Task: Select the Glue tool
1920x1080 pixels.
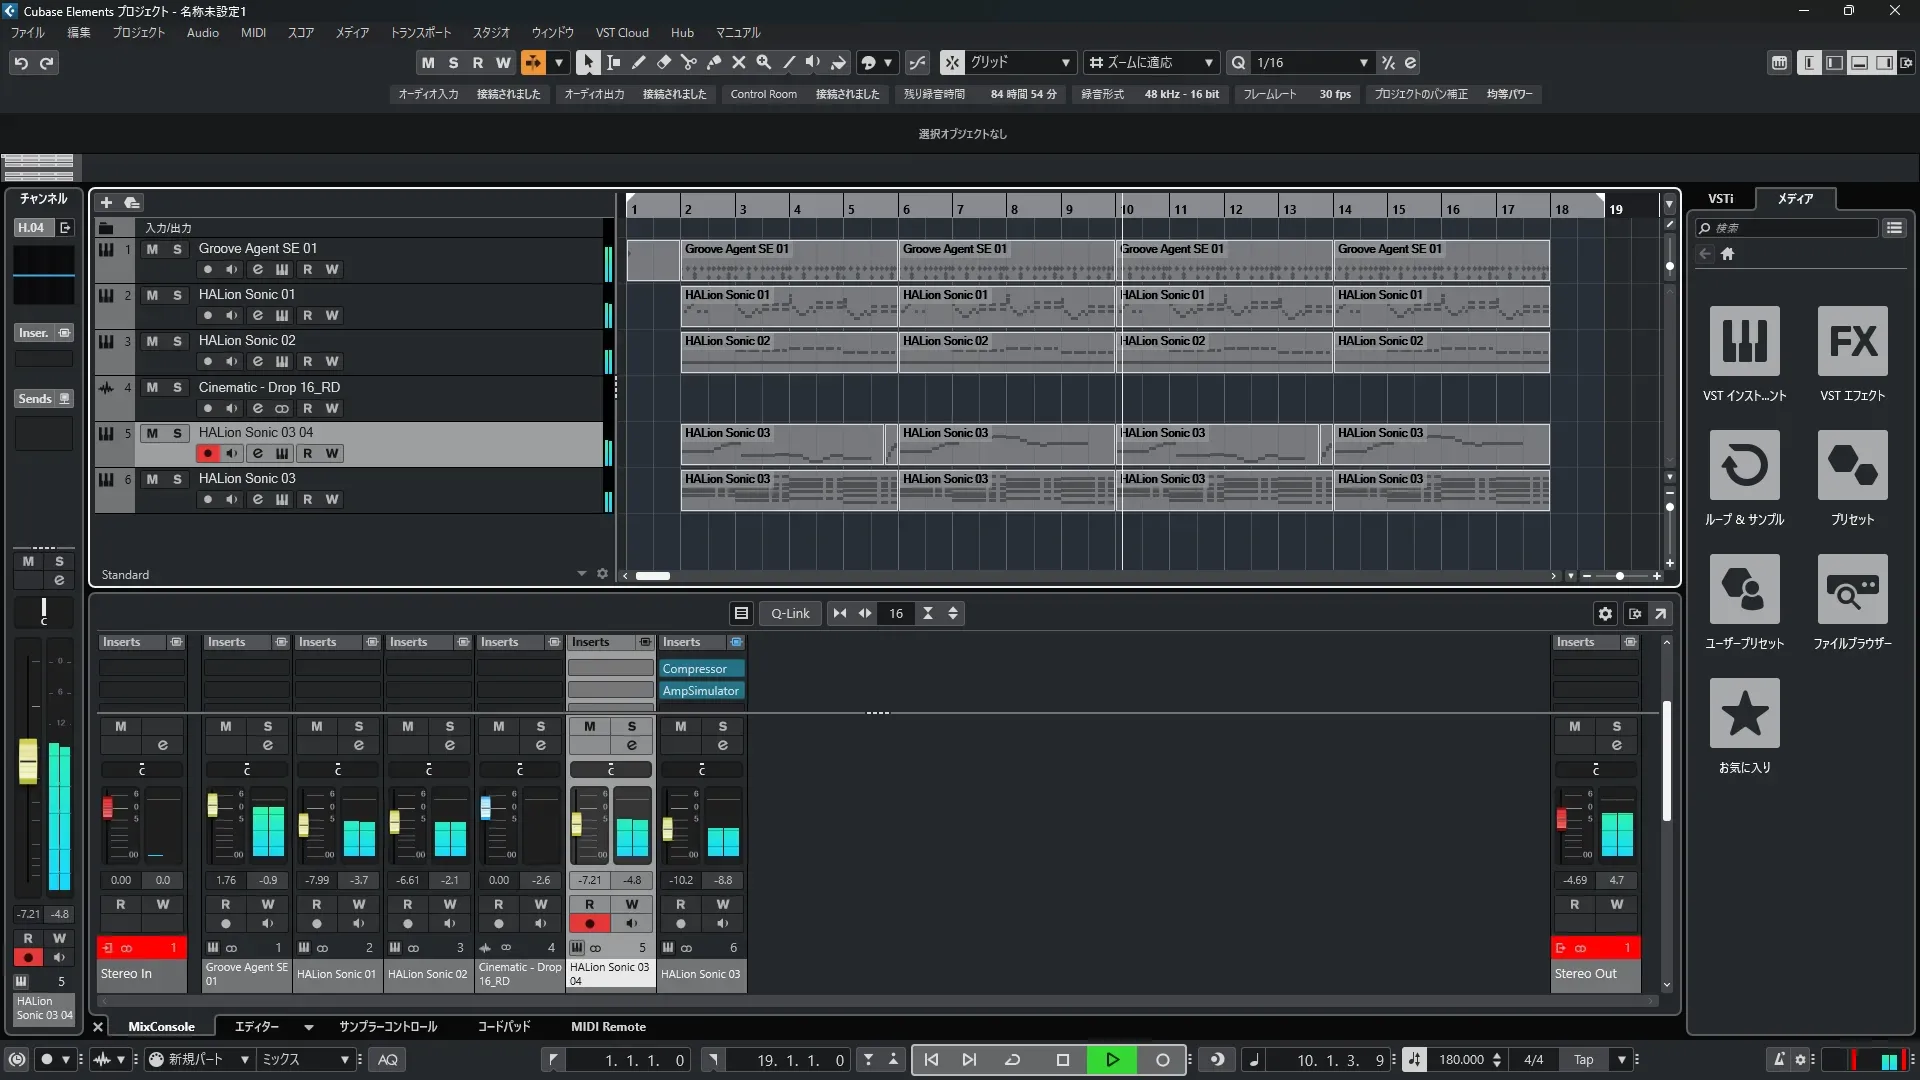Action: click(x=713, y=62)
